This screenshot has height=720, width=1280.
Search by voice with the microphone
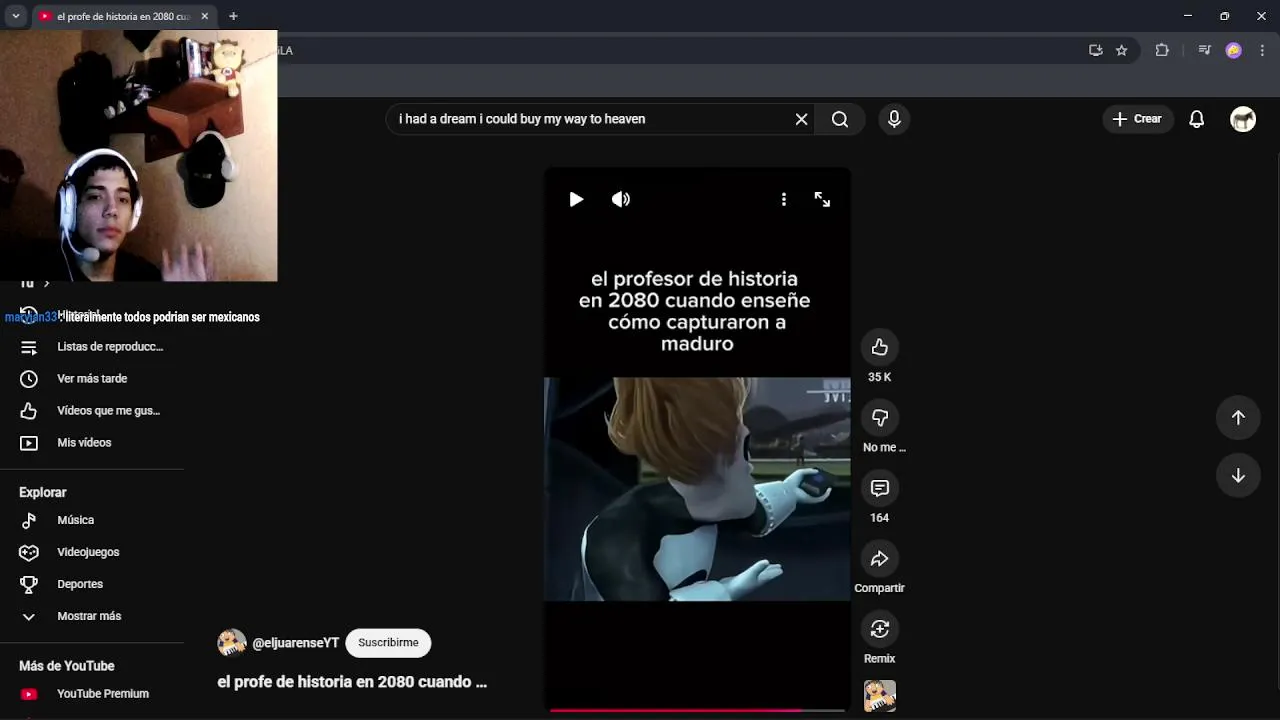point(894,119)
